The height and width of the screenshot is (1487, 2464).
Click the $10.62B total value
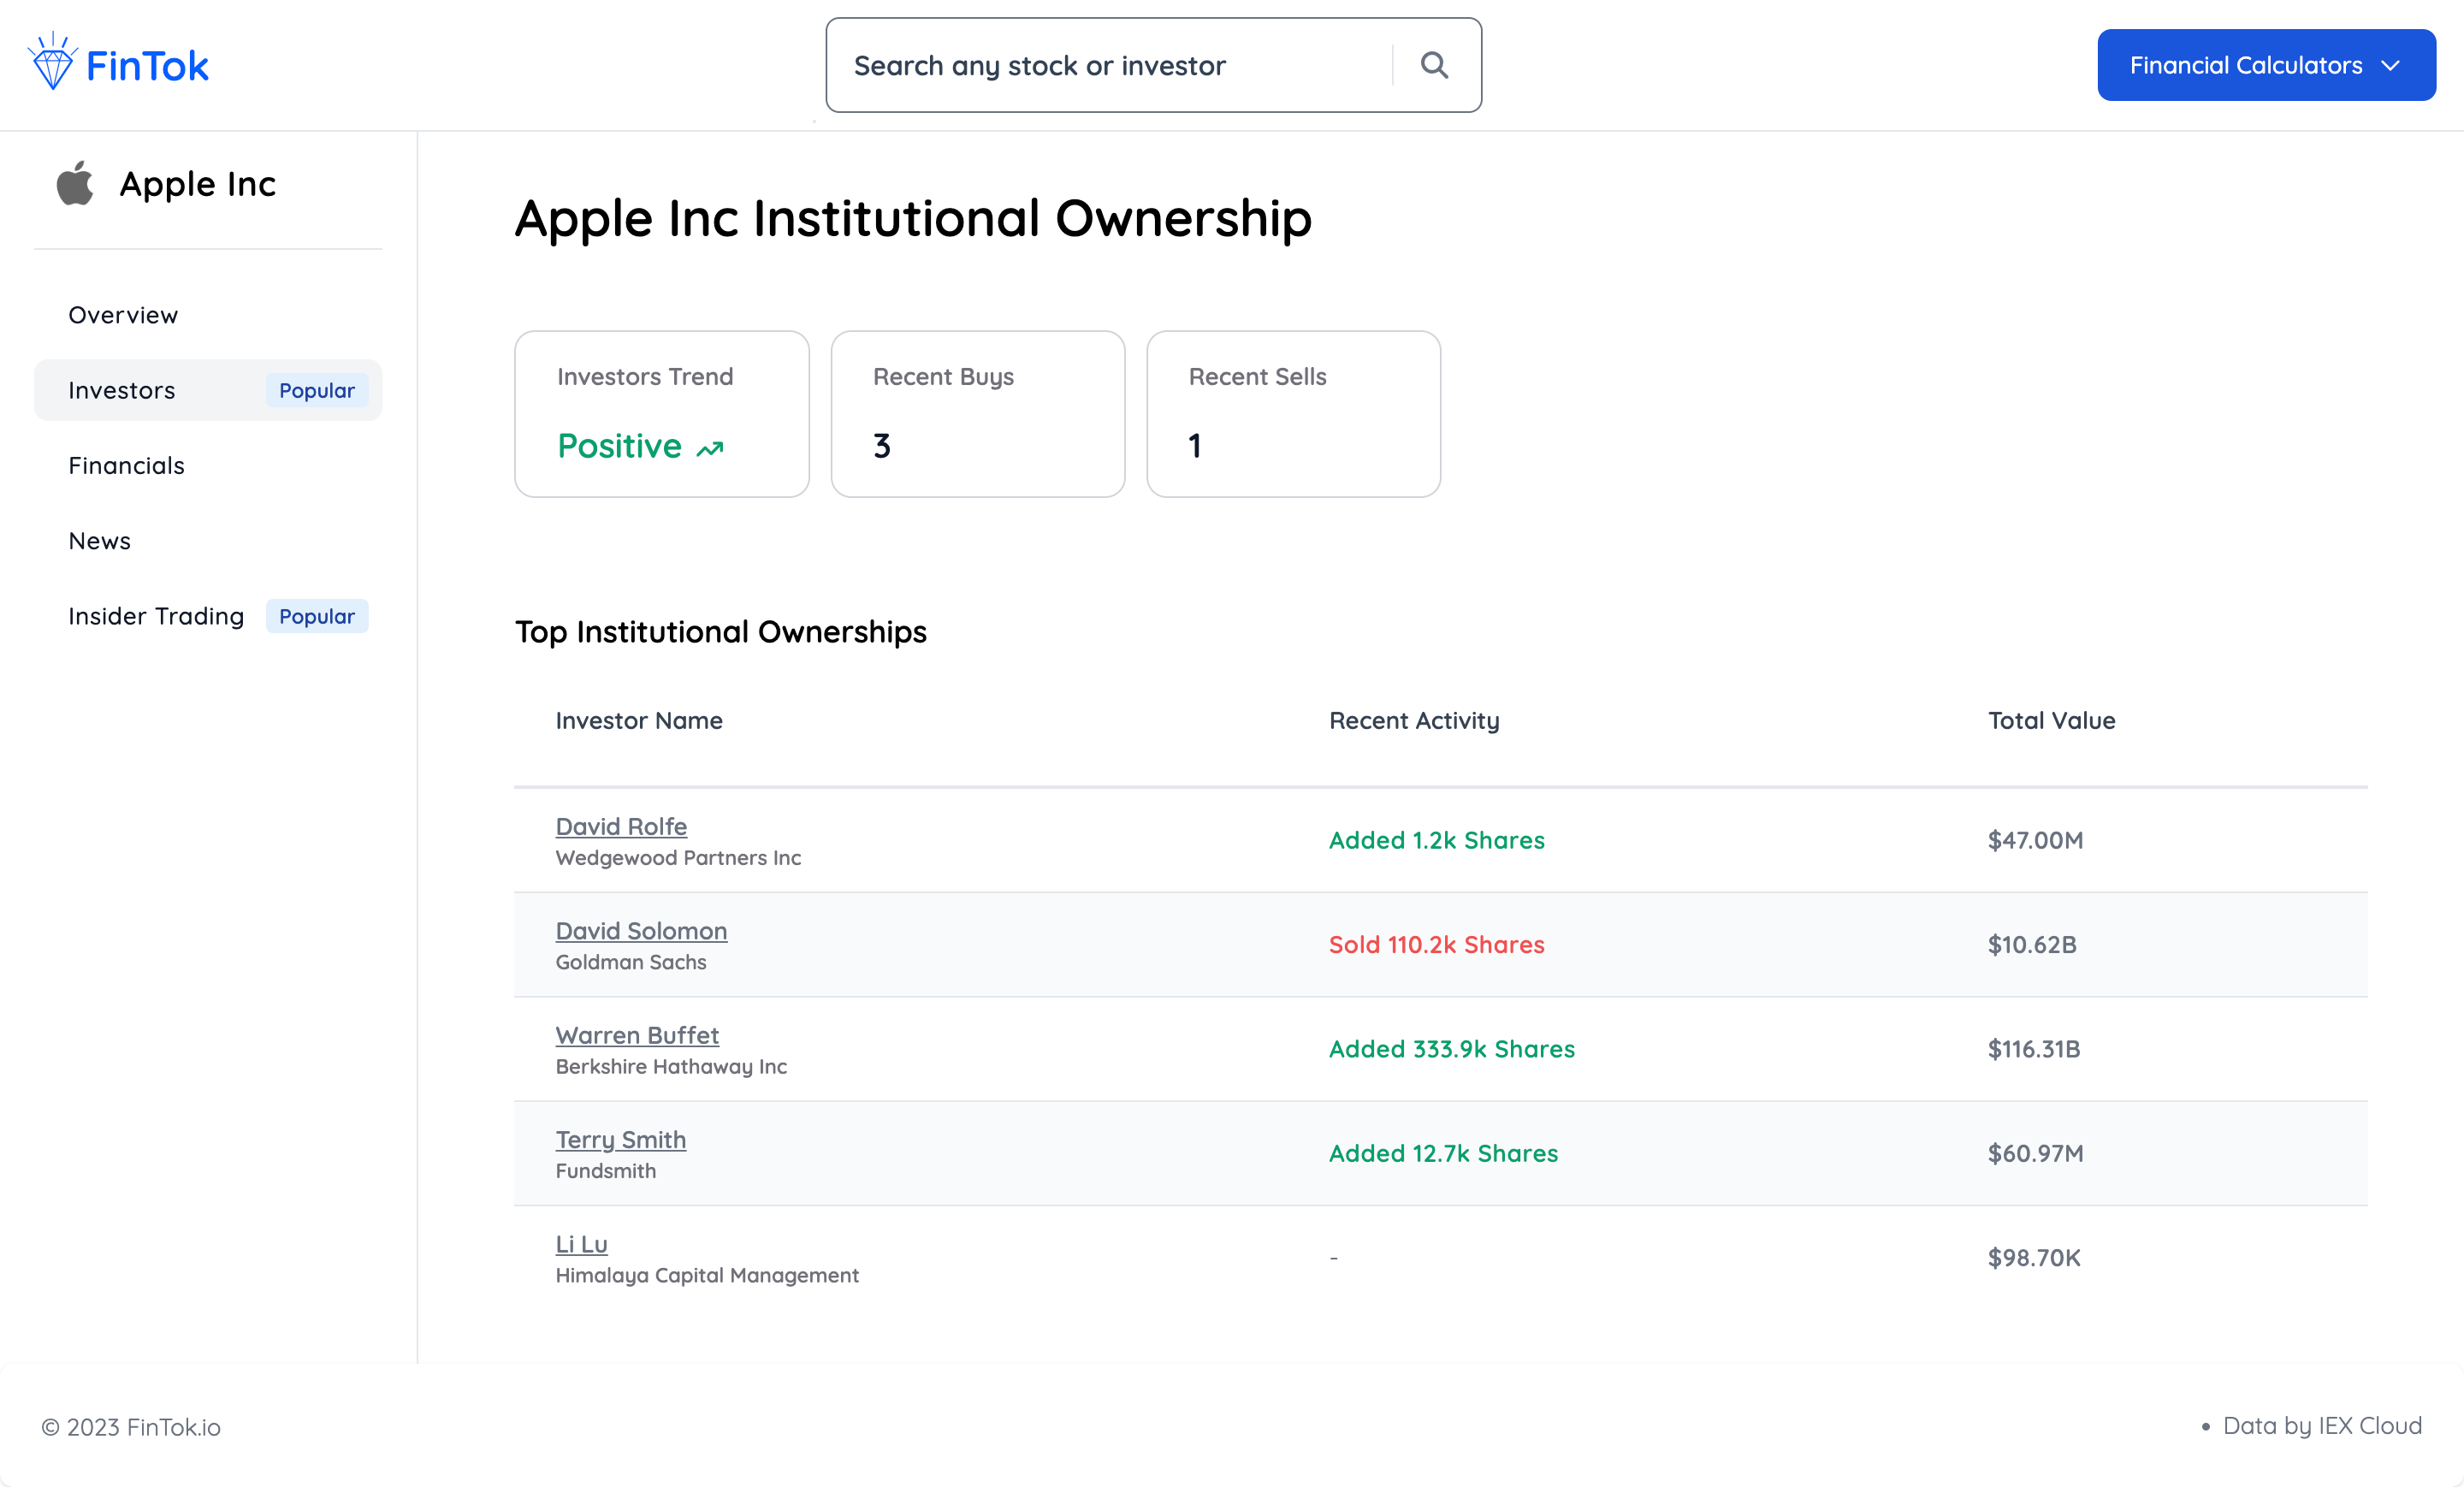coord(2032,945)
